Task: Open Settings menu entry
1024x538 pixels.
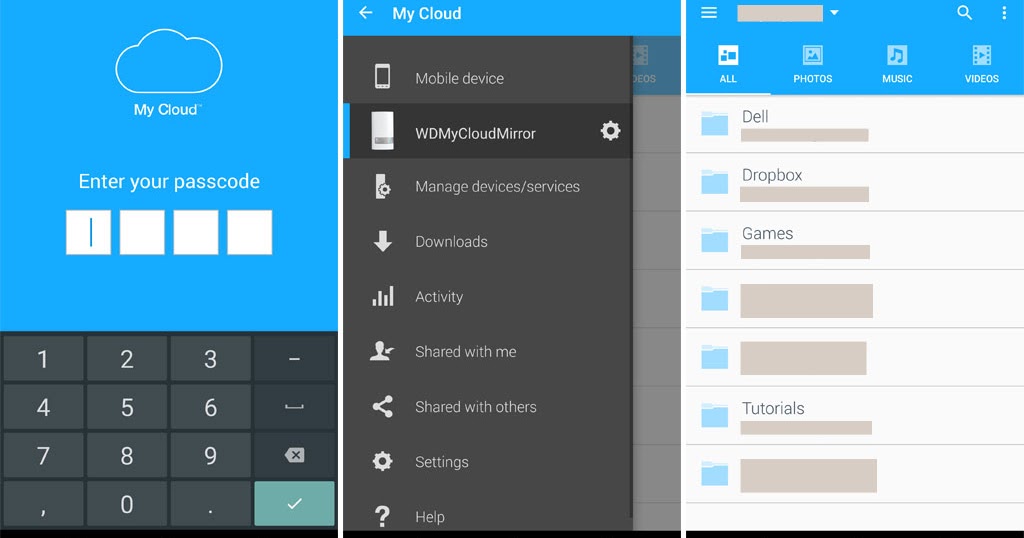Action: [487, 462]
